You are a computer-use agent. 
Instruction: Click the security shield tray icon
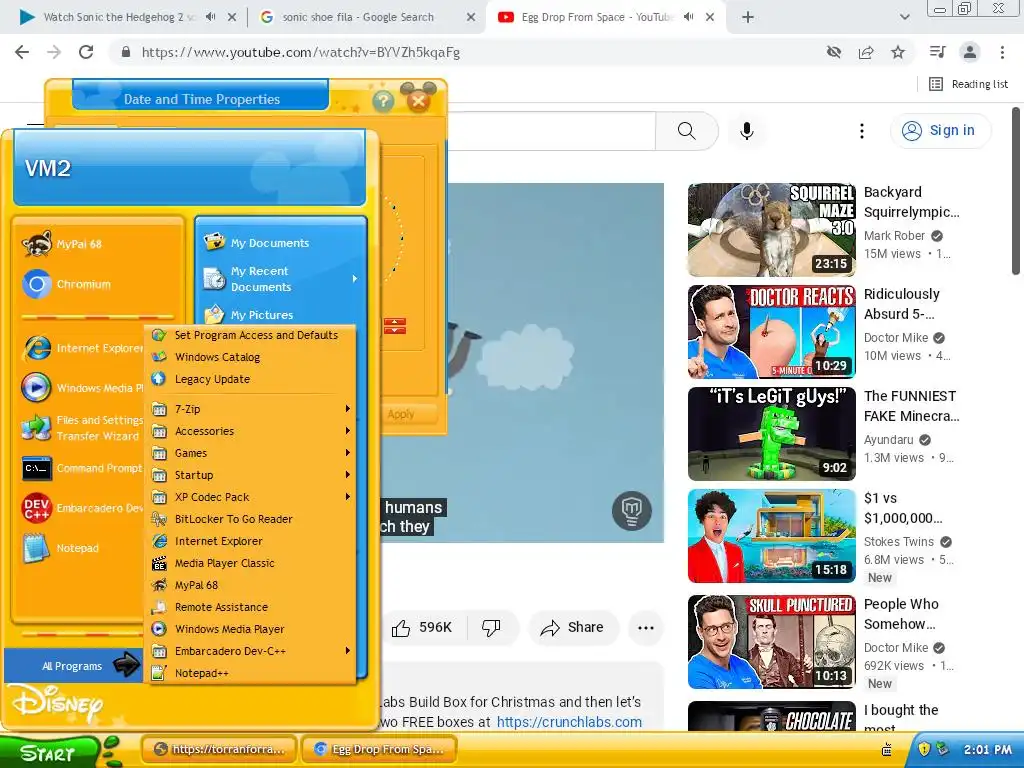click(x=925, y=749)
